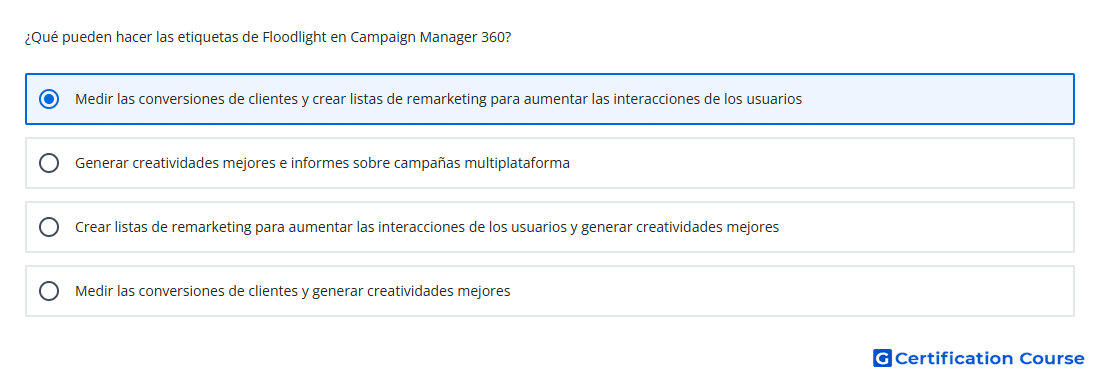Click the words 'Crear listas de remarketing' in third option
This screenshot has width=1100, height=377.
[x=163, y=227]
